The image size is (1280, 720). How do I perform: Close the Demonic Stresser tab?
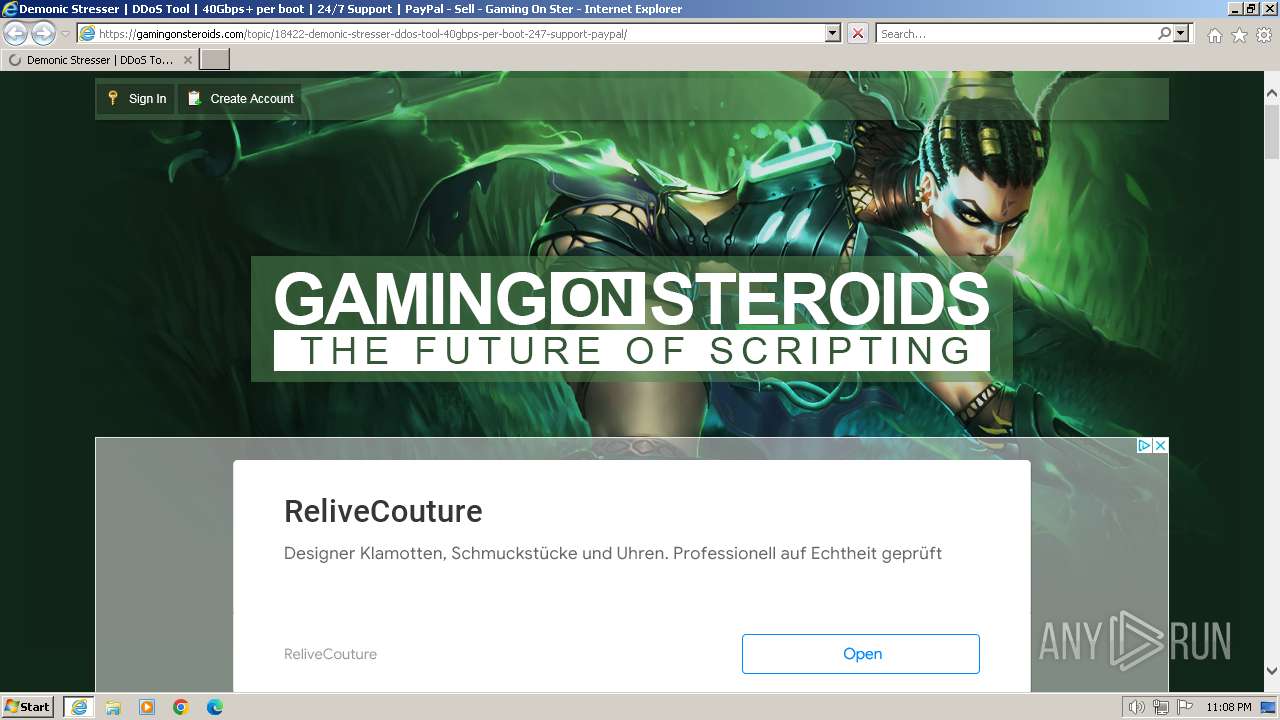[x=187, y=60]
